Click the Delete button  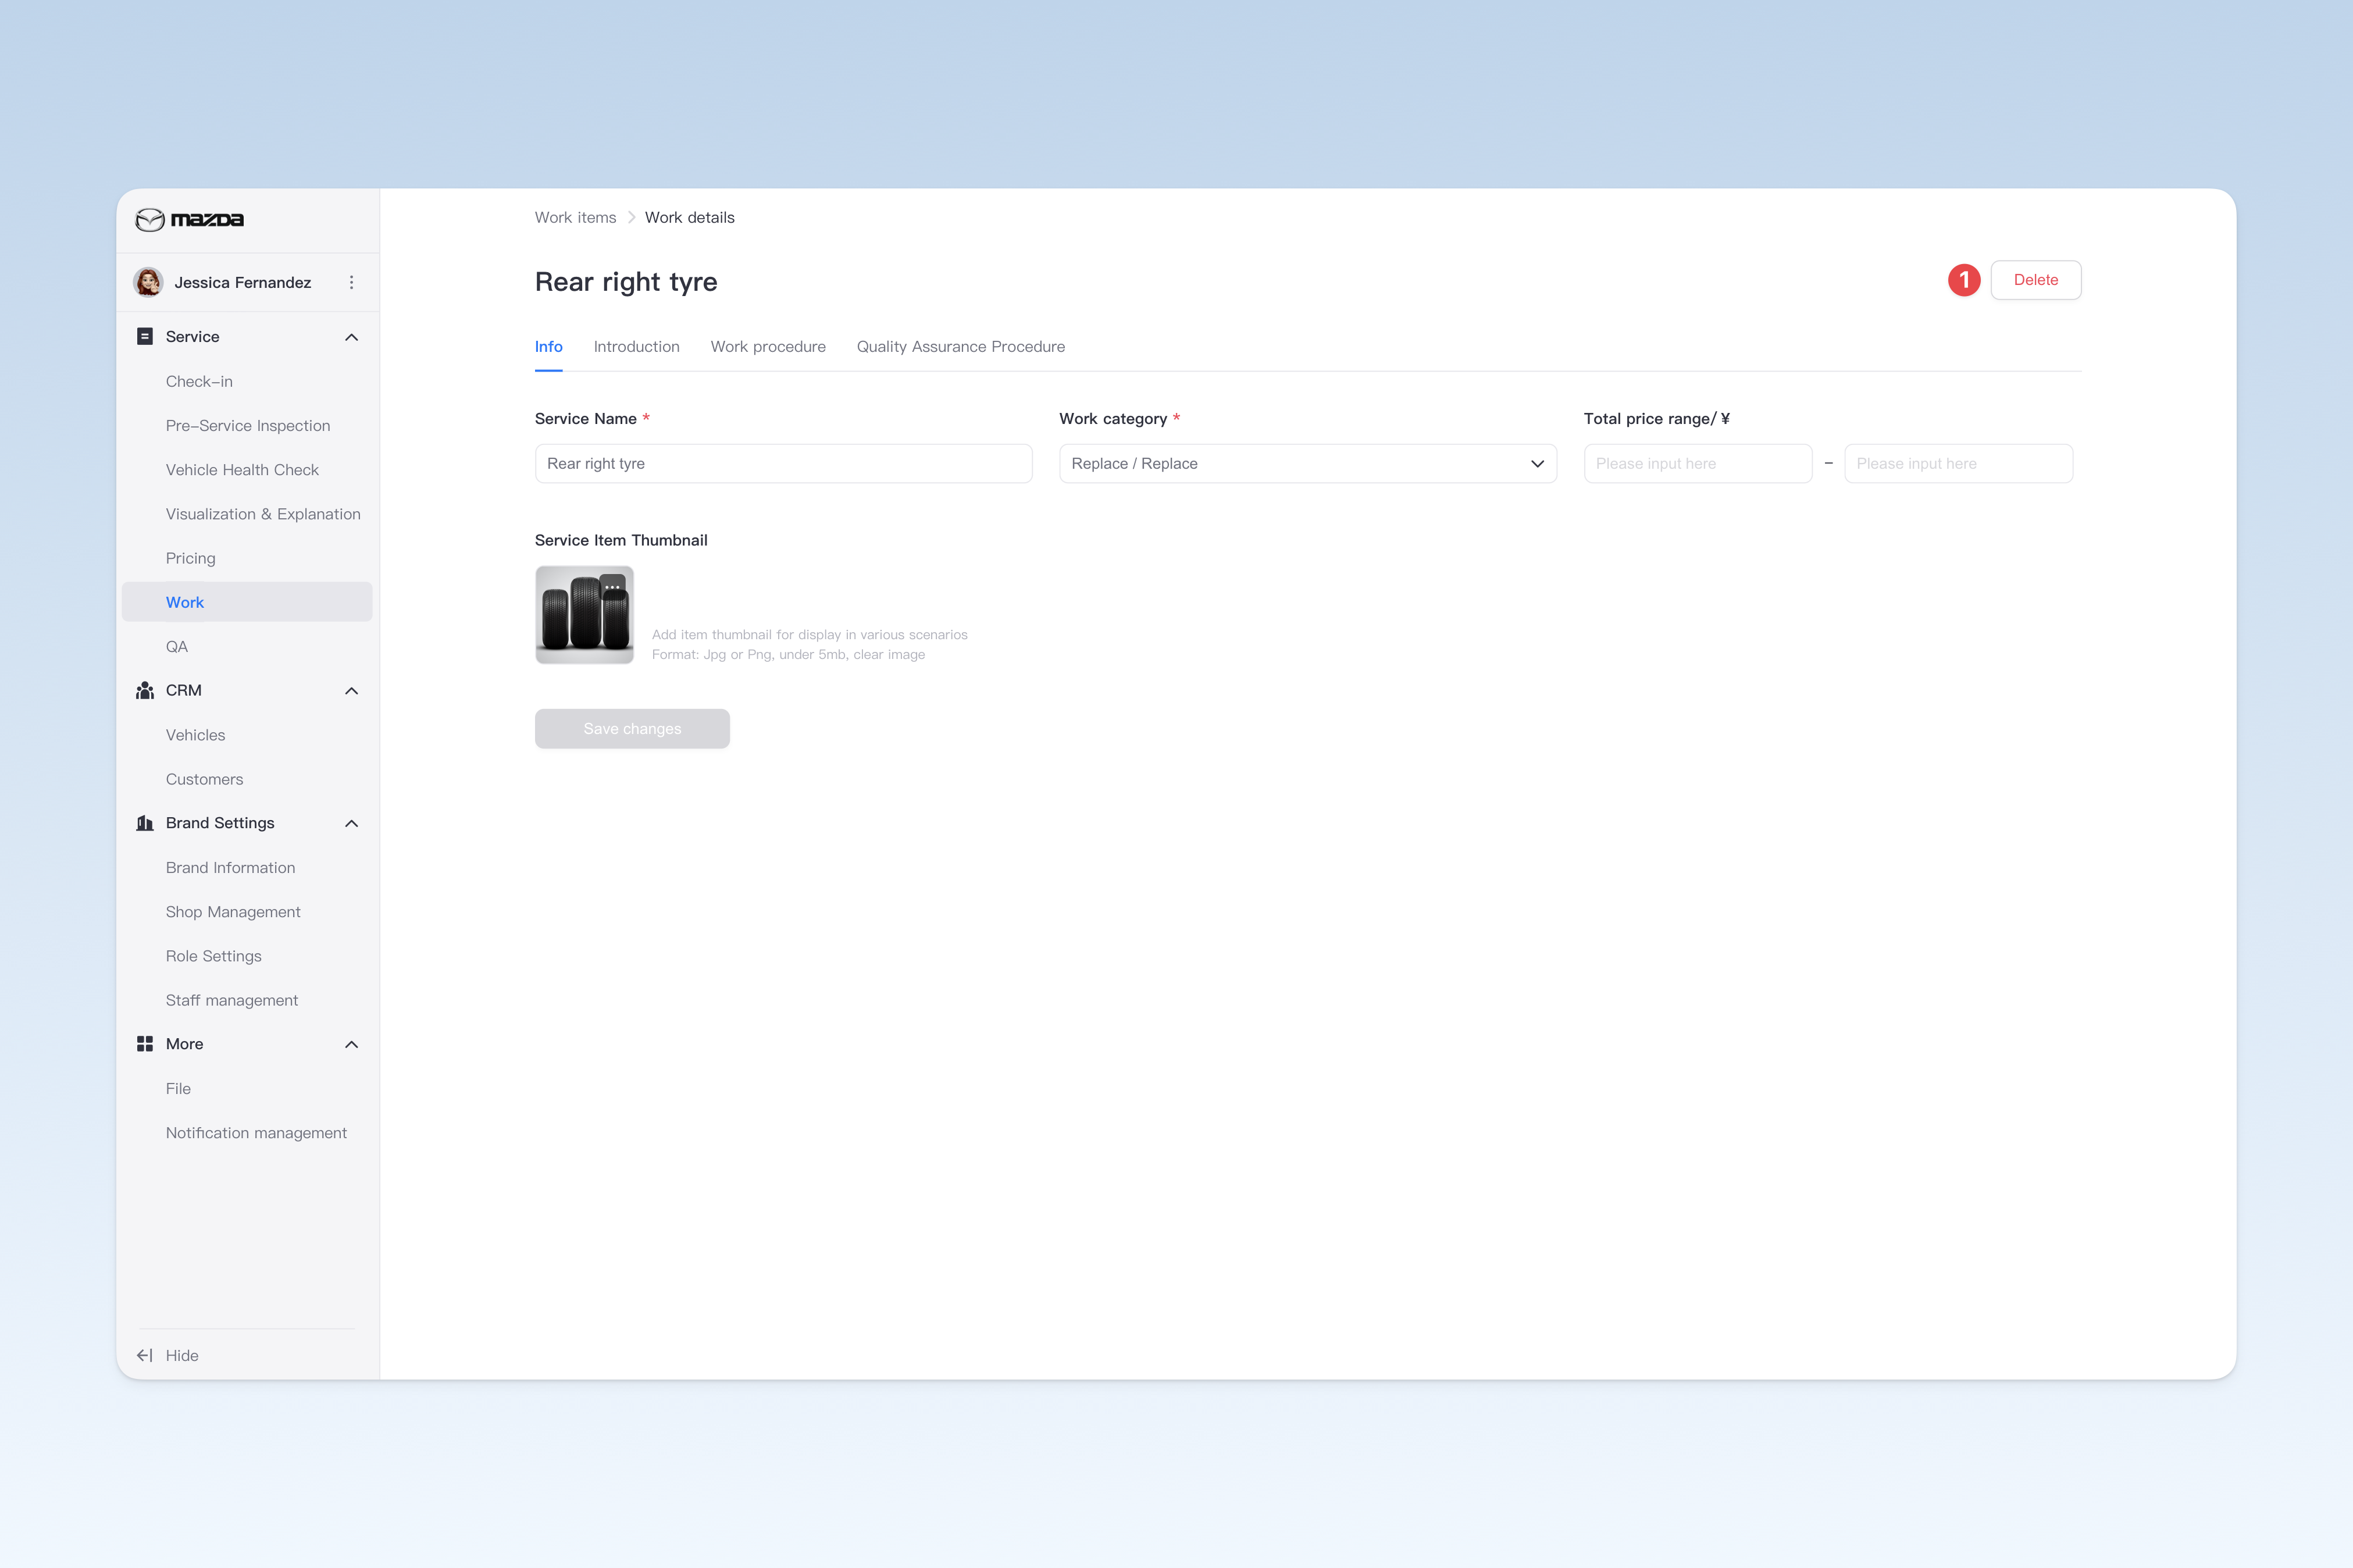point(2035,280)
